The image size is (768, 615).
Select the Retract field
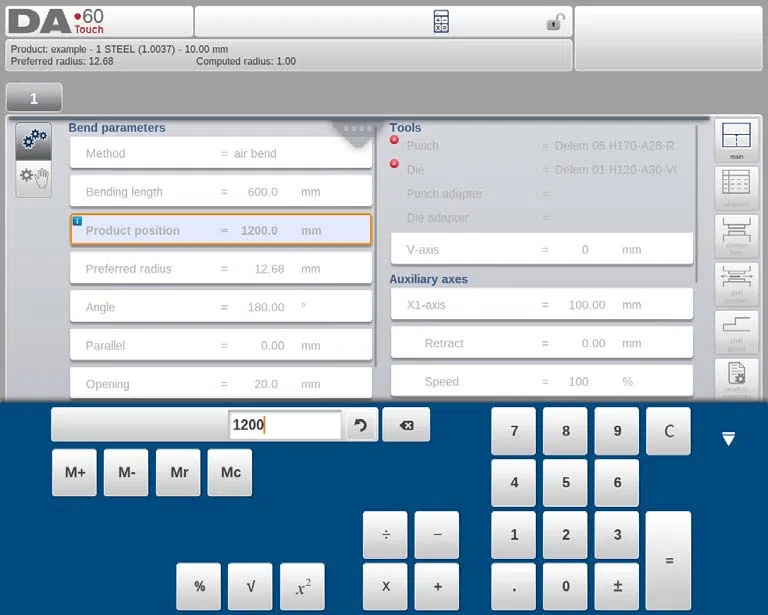542,343
